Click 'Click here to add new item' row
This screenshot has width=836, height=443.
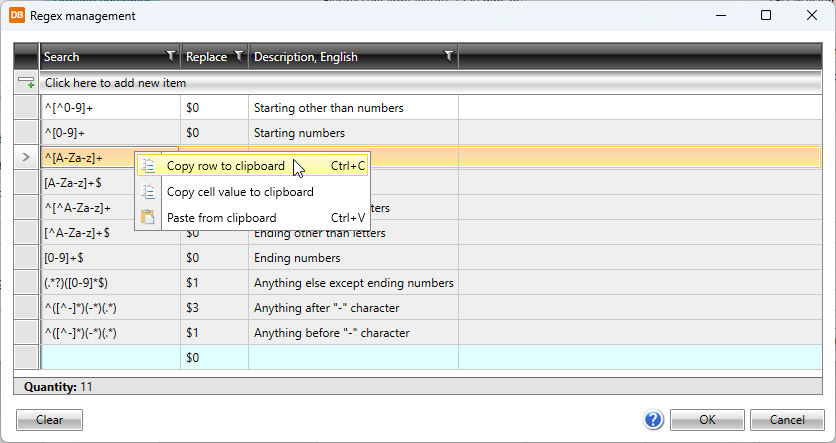pos(115,83)
